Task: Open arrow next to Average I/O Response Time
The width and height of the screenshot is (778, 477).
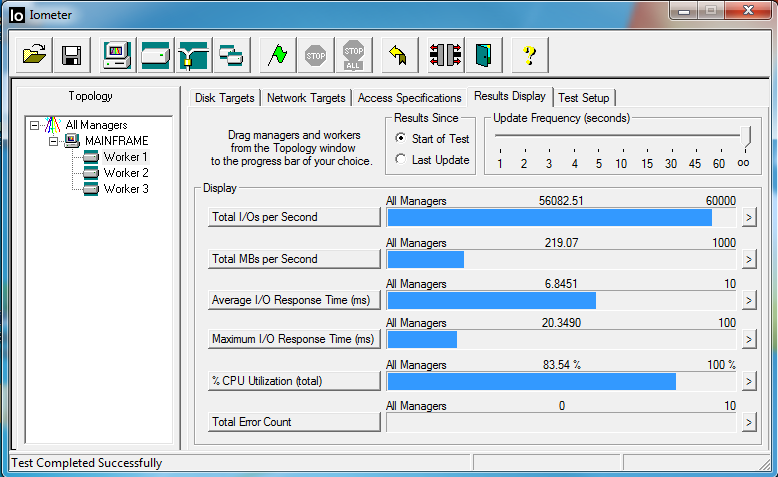Action: point(749,300)
